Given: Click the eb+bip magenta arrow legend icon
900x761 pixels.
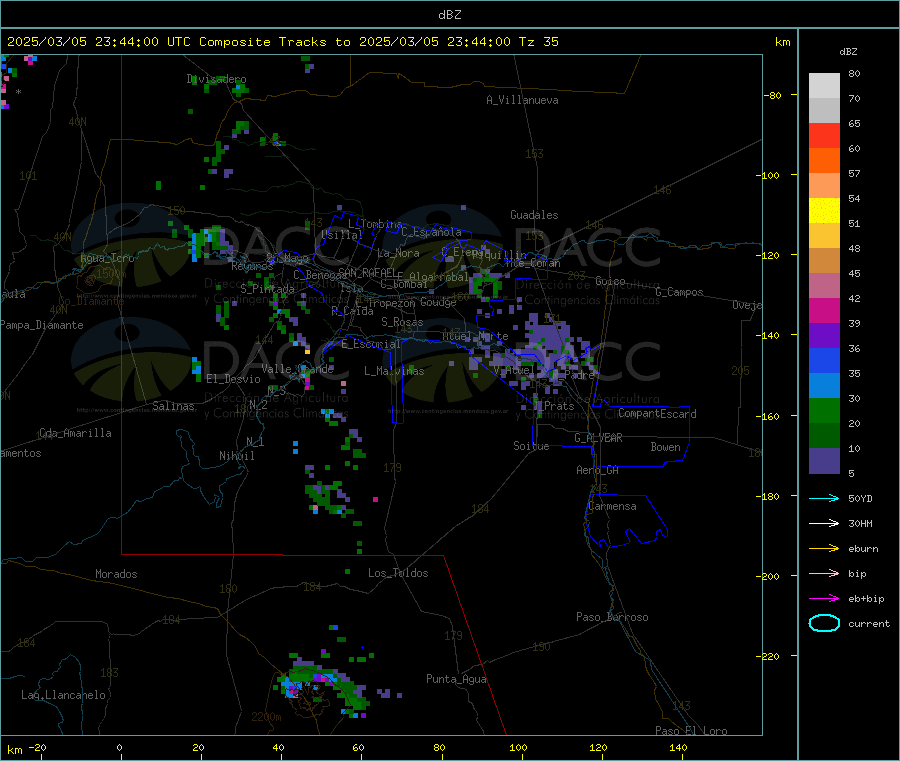Looking at the screenshot, I should pos(824,599).
